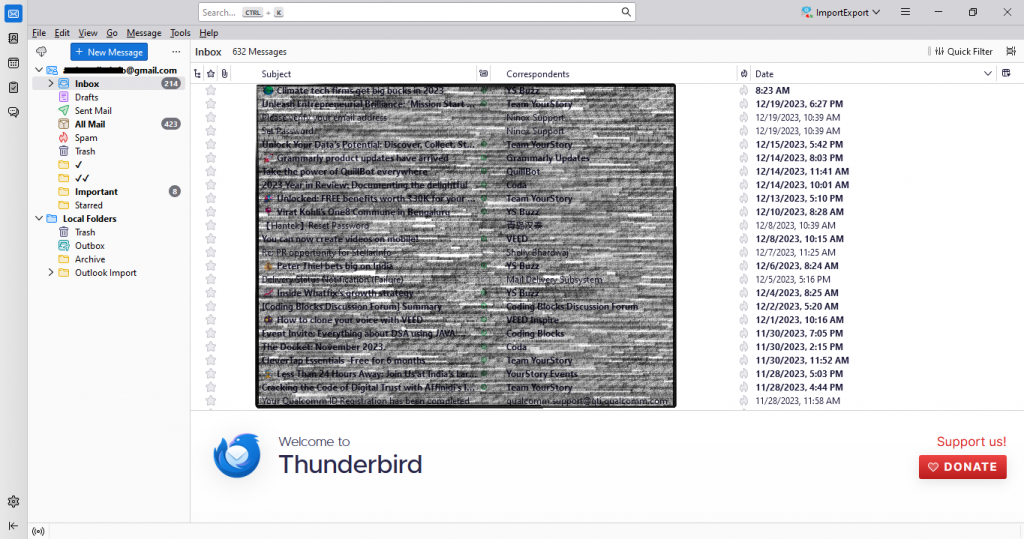
Task: Star the 12/13/2023, 5:10 PM message
Action: pyautogui.click(x=211, y=199)
